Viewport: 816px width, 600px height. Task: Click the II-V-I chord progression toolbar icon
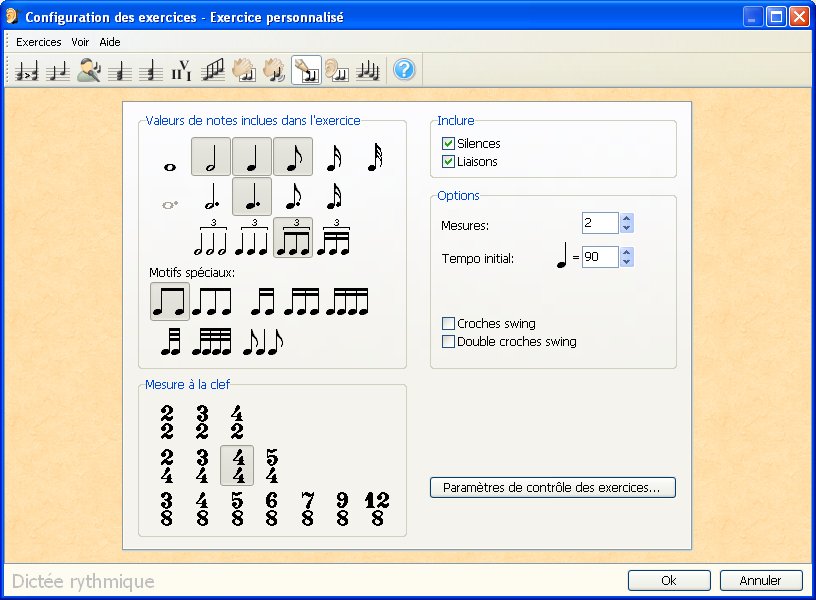tap(181, 70)
